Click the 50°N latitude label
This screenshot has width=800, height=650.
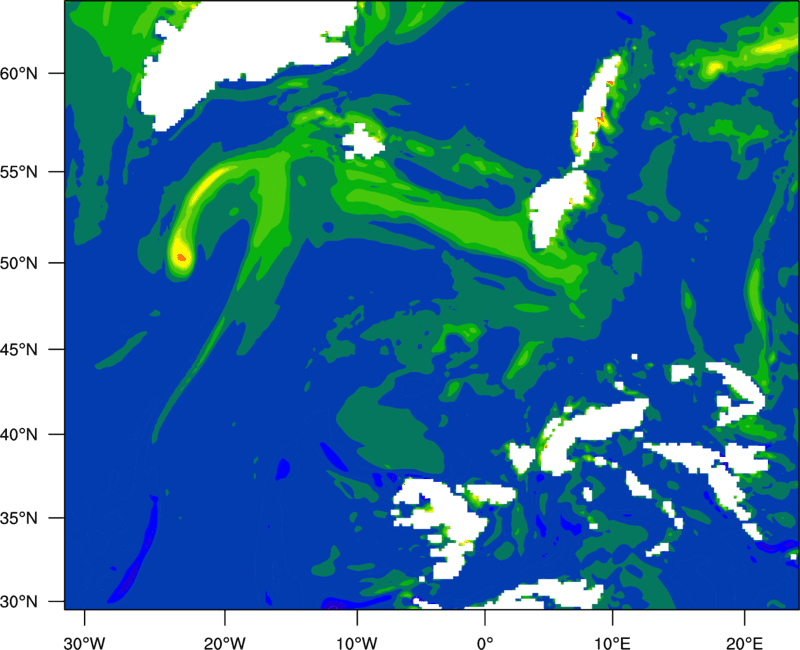coord(19,263)
